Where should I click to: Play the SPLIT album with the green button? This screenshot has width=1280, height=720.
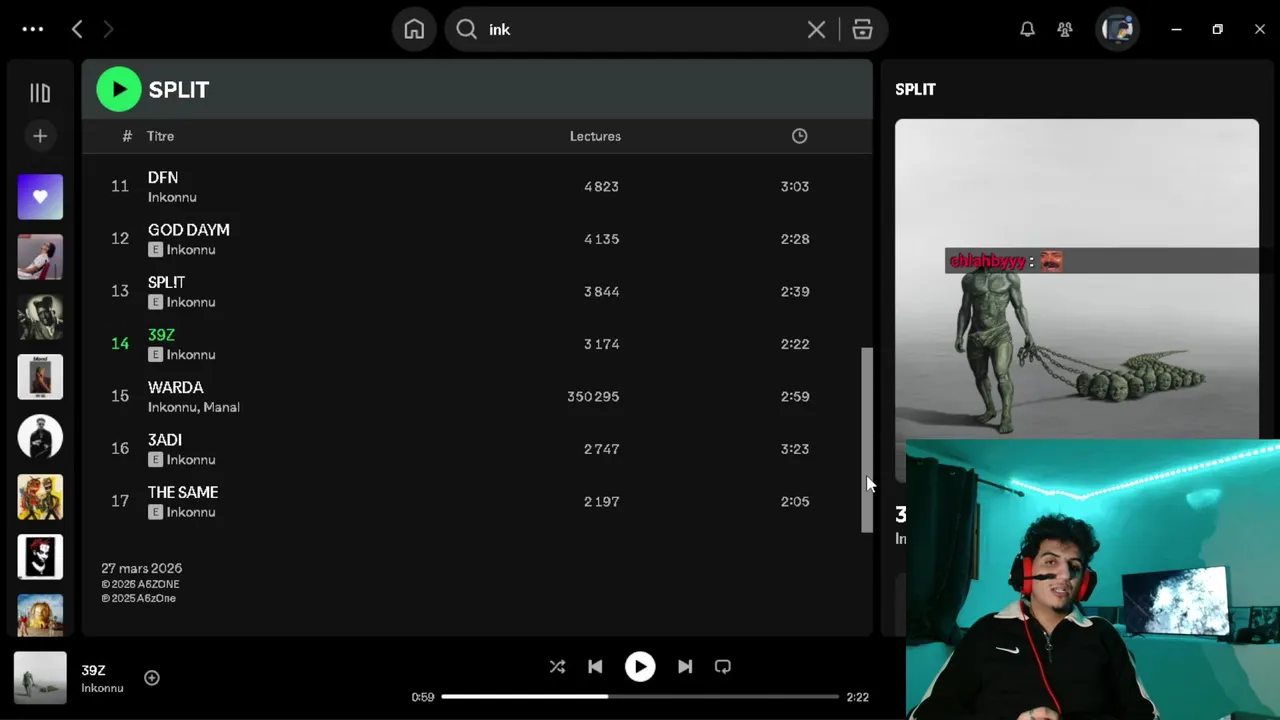[x=119, y=89]
